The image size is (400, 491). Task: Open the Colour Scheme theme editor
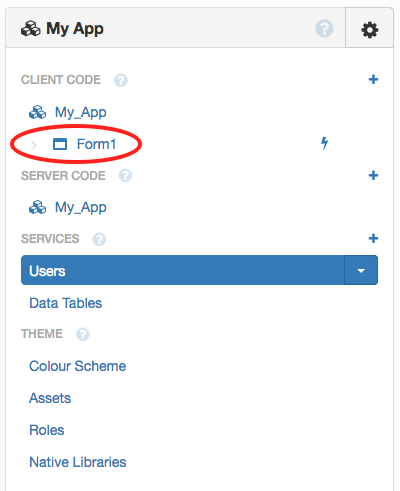78,366
